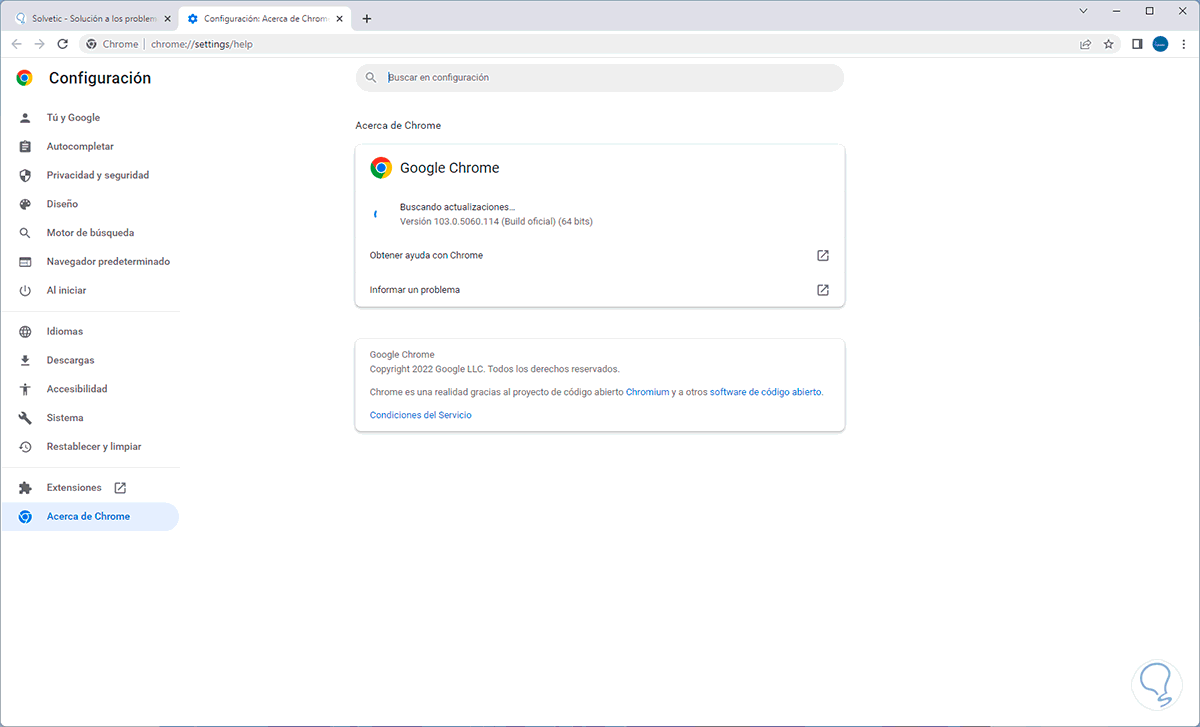1200x727 pixels.
Task: Open Condiciones del Servicio link
Action: (x=420, y=415)
